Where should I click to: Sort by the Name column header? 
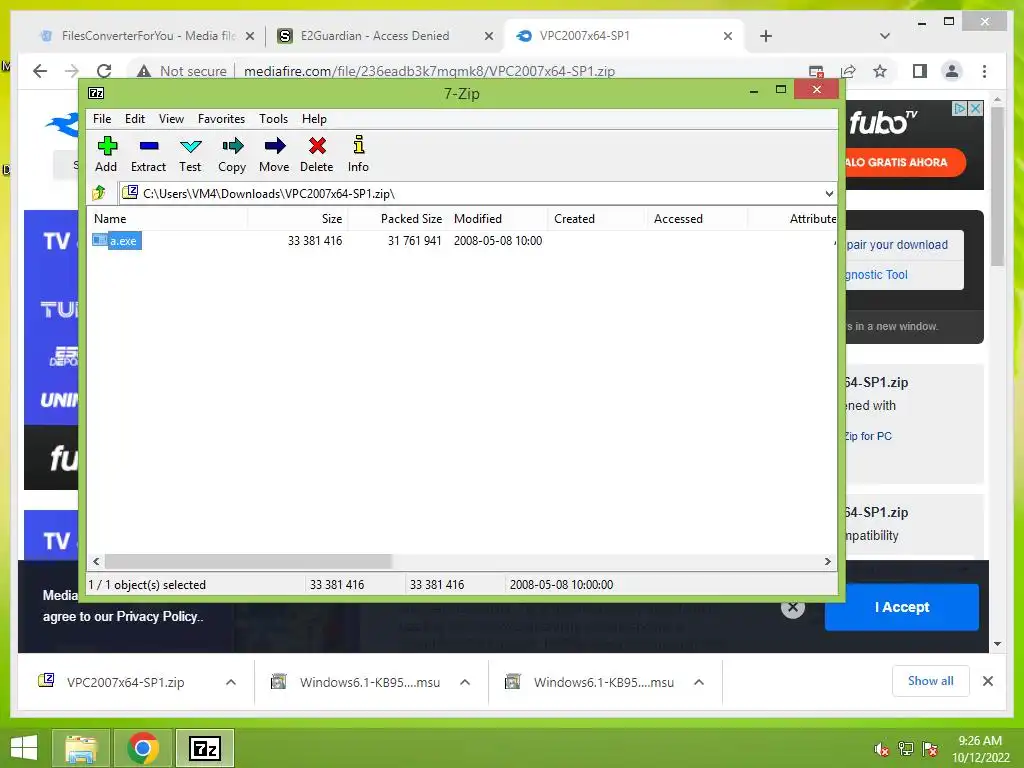click(168, 219)
